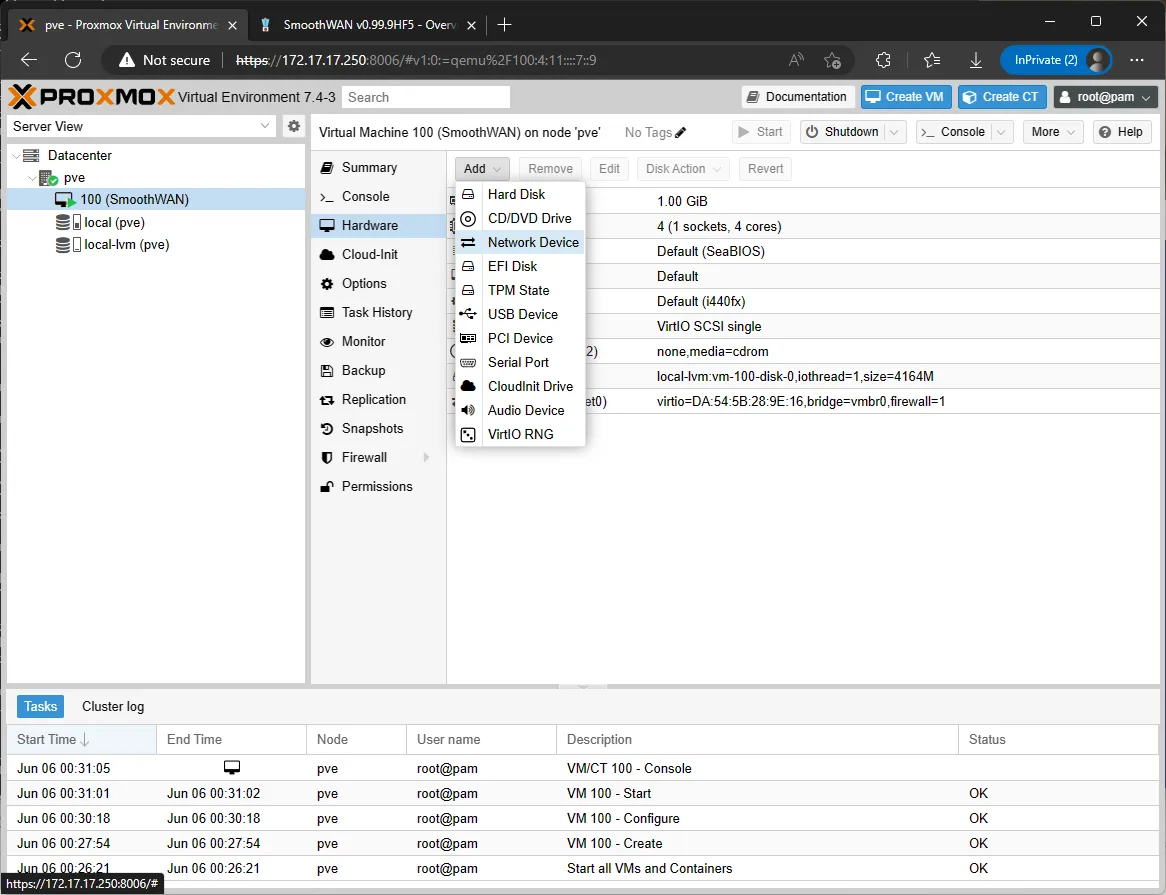The height and width of the screenshot is (895, 1166).
Task: Select the Hardware section
Action: click(379, 225)
